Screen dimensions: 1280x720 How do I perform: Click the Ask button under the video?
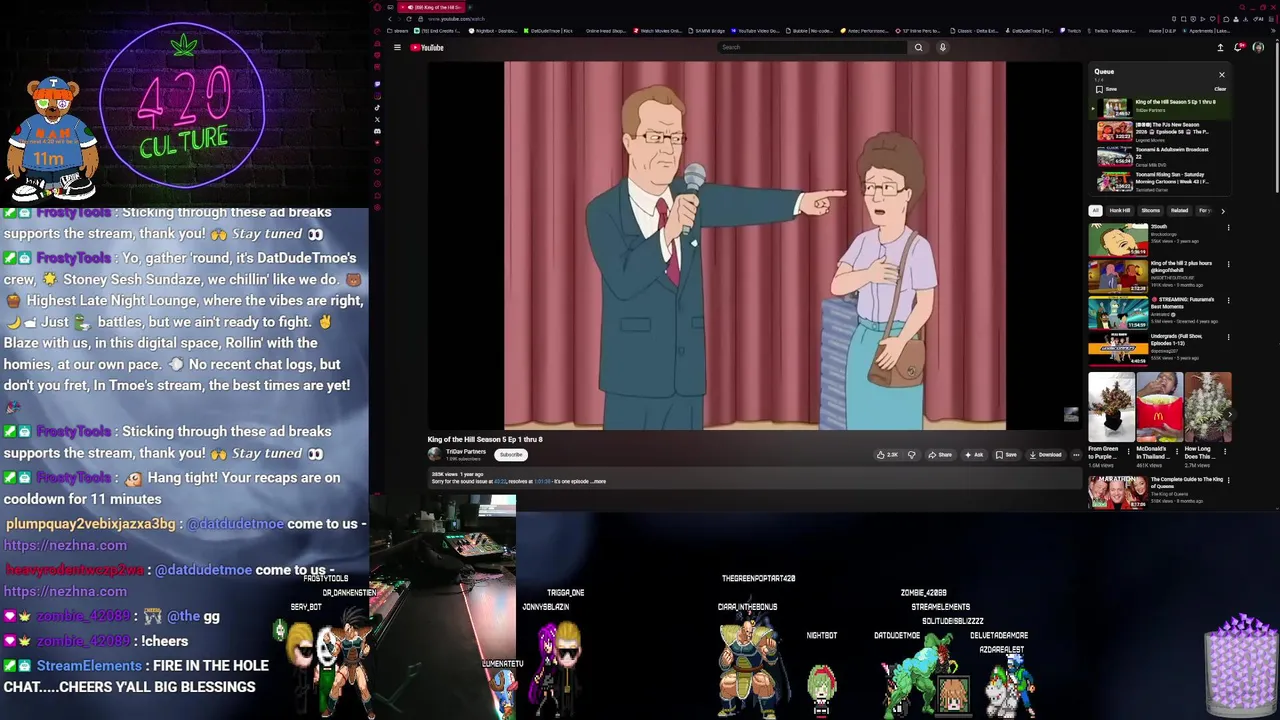pyautogui.click(x=974, y=455)
